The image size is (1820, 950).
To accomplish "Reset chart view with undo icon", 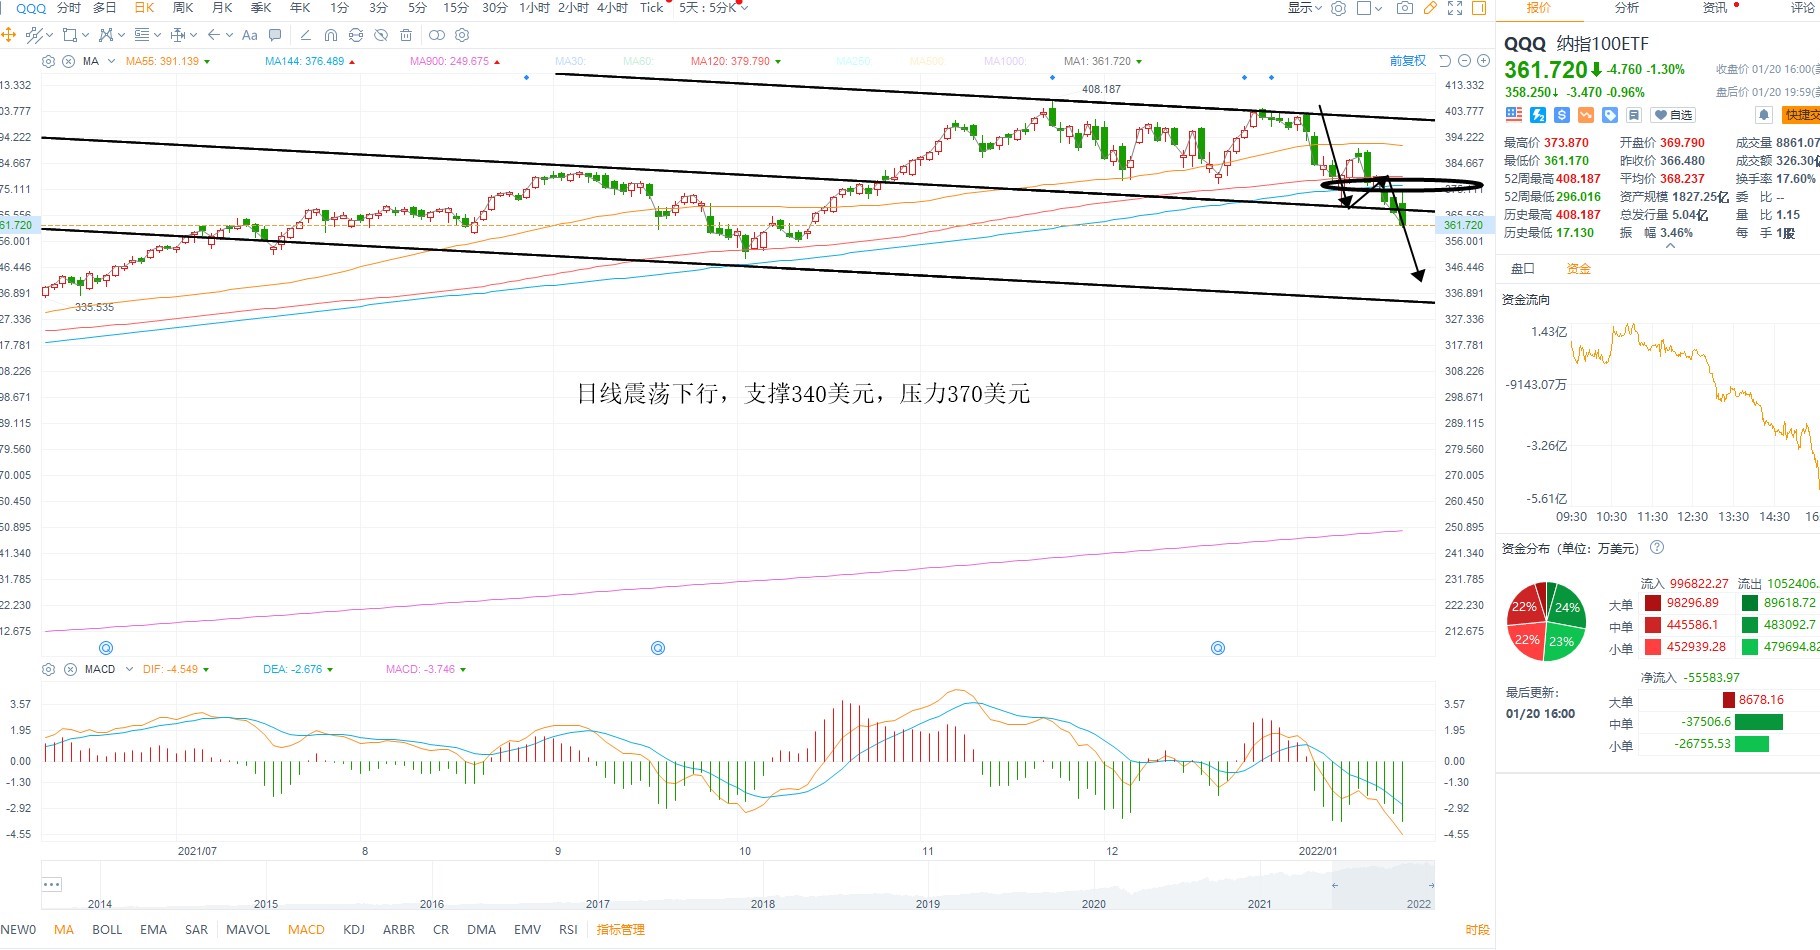I will click(x=1444, y=61).
